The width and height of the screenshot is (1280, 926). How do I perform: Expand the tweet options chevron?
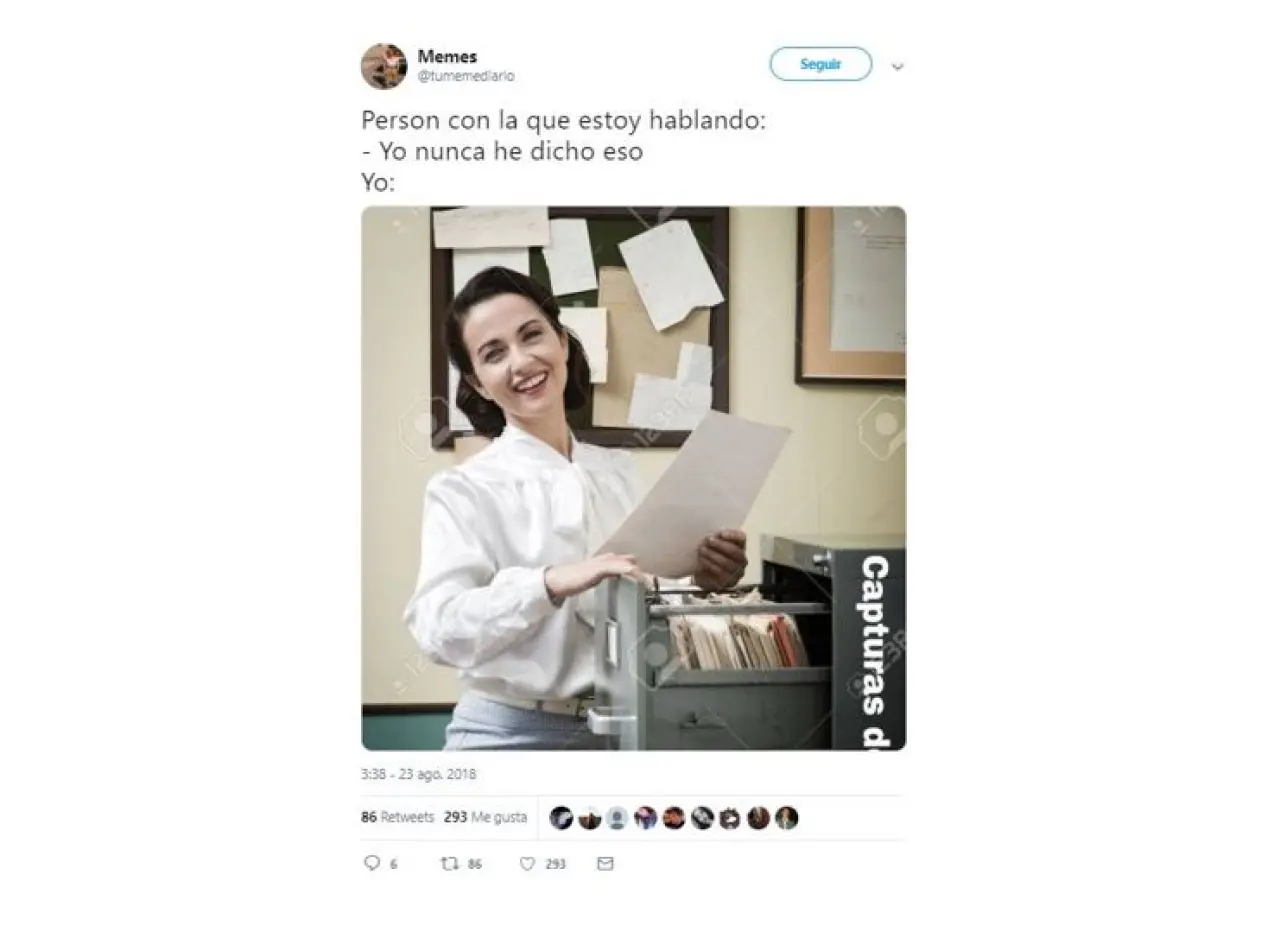tap(897, 67)
